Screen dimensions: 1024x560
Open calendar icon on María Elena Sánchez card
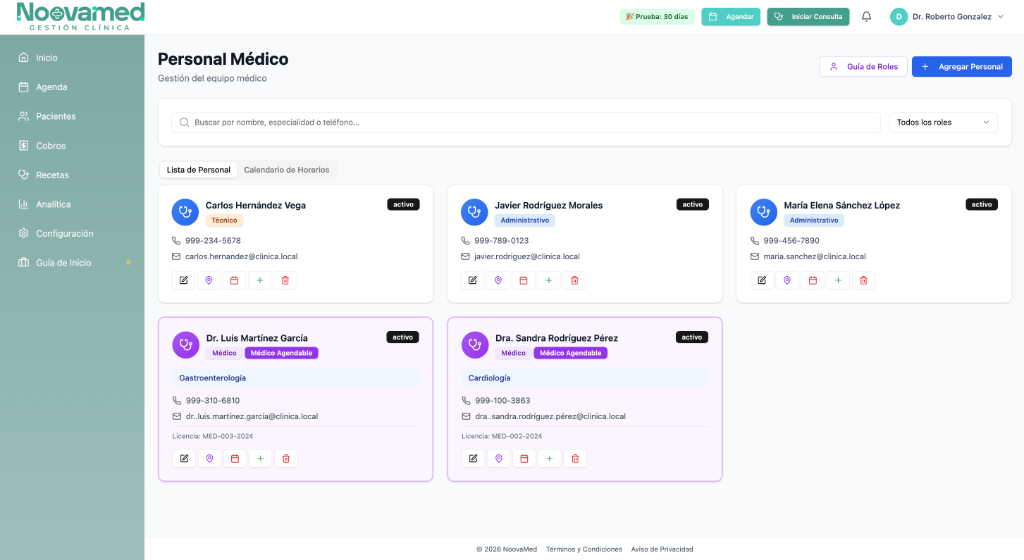coord(813,281)
